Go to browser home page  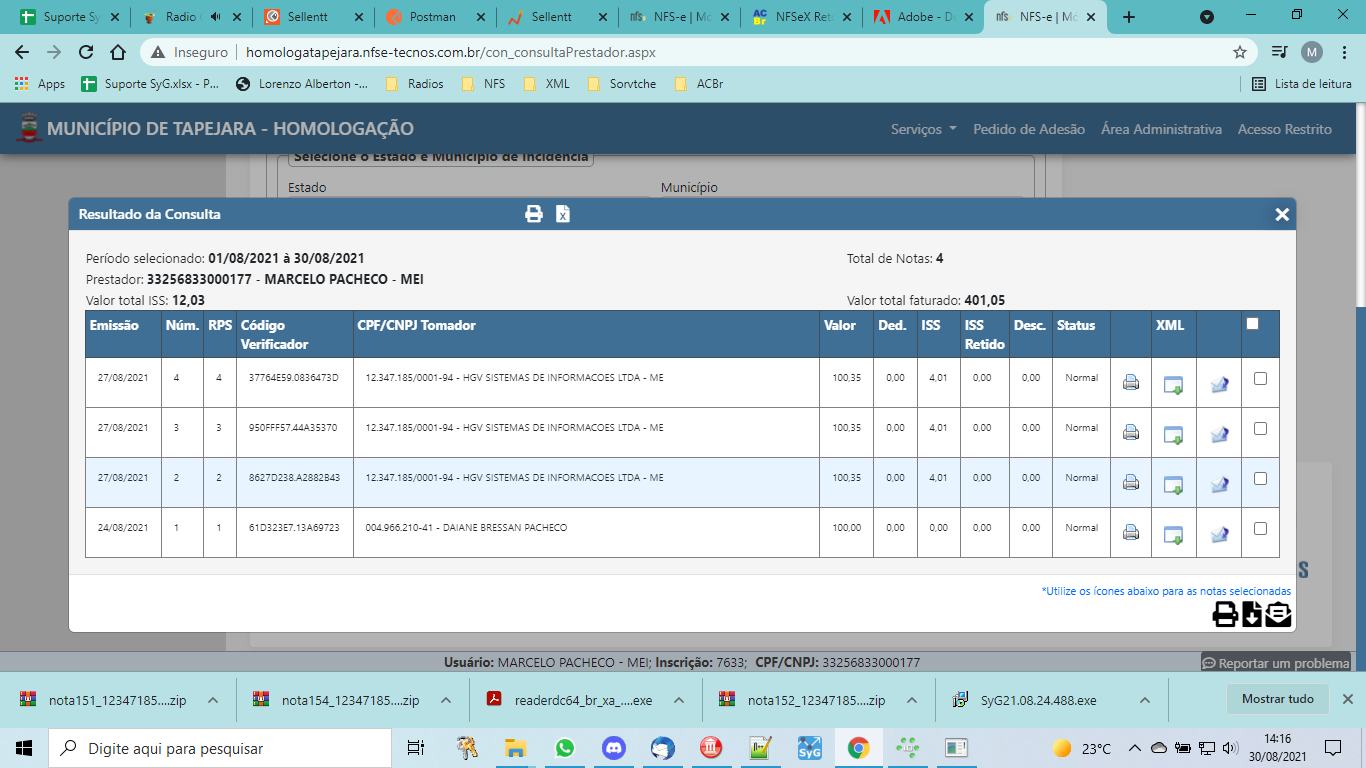point(118,52)
